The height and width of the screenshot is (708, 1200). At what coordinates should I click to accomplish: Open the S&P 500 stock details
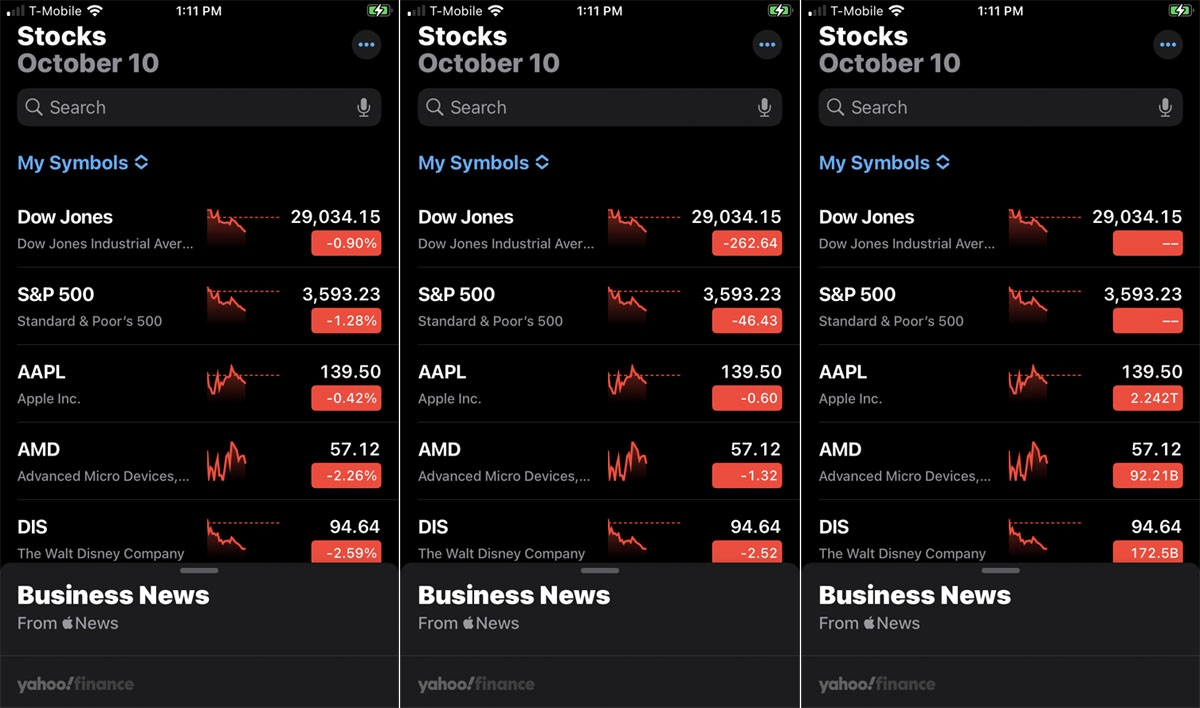tap(100, 305)
